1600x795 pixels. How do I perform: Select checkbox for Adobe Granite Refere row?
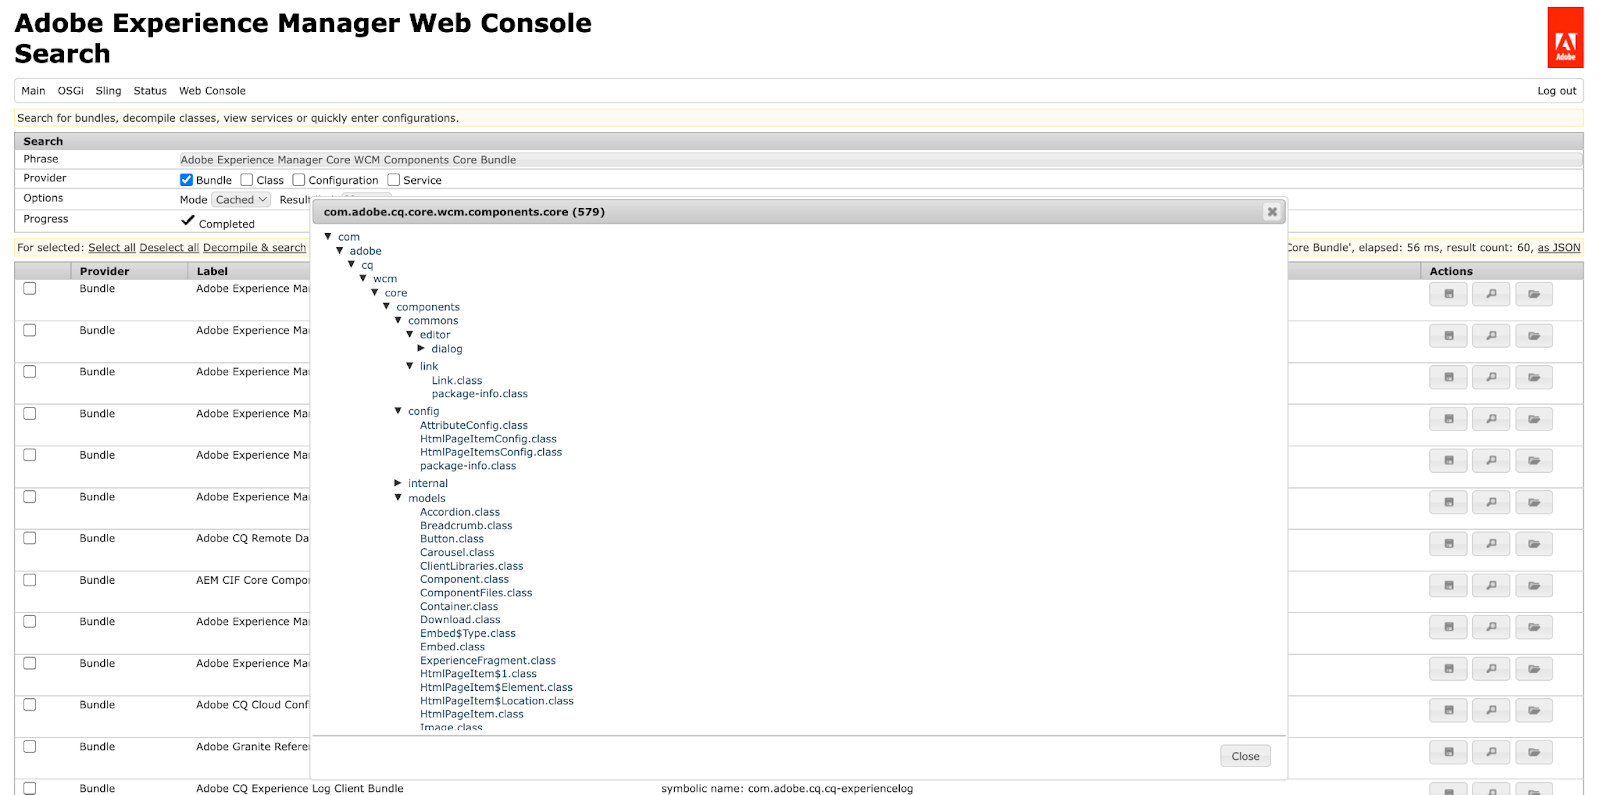(x=30, y=747)
